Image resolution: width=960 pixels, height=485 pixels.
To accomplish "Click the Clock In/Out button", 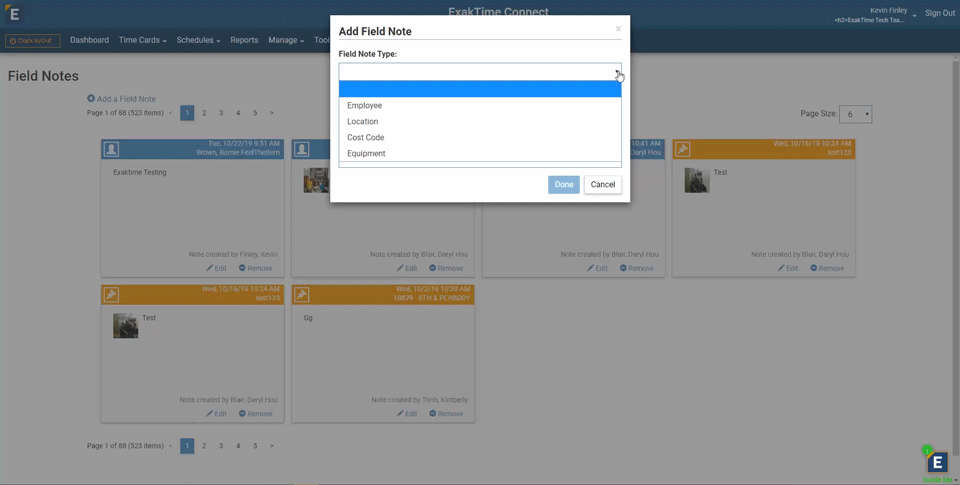I will [32, 41].
